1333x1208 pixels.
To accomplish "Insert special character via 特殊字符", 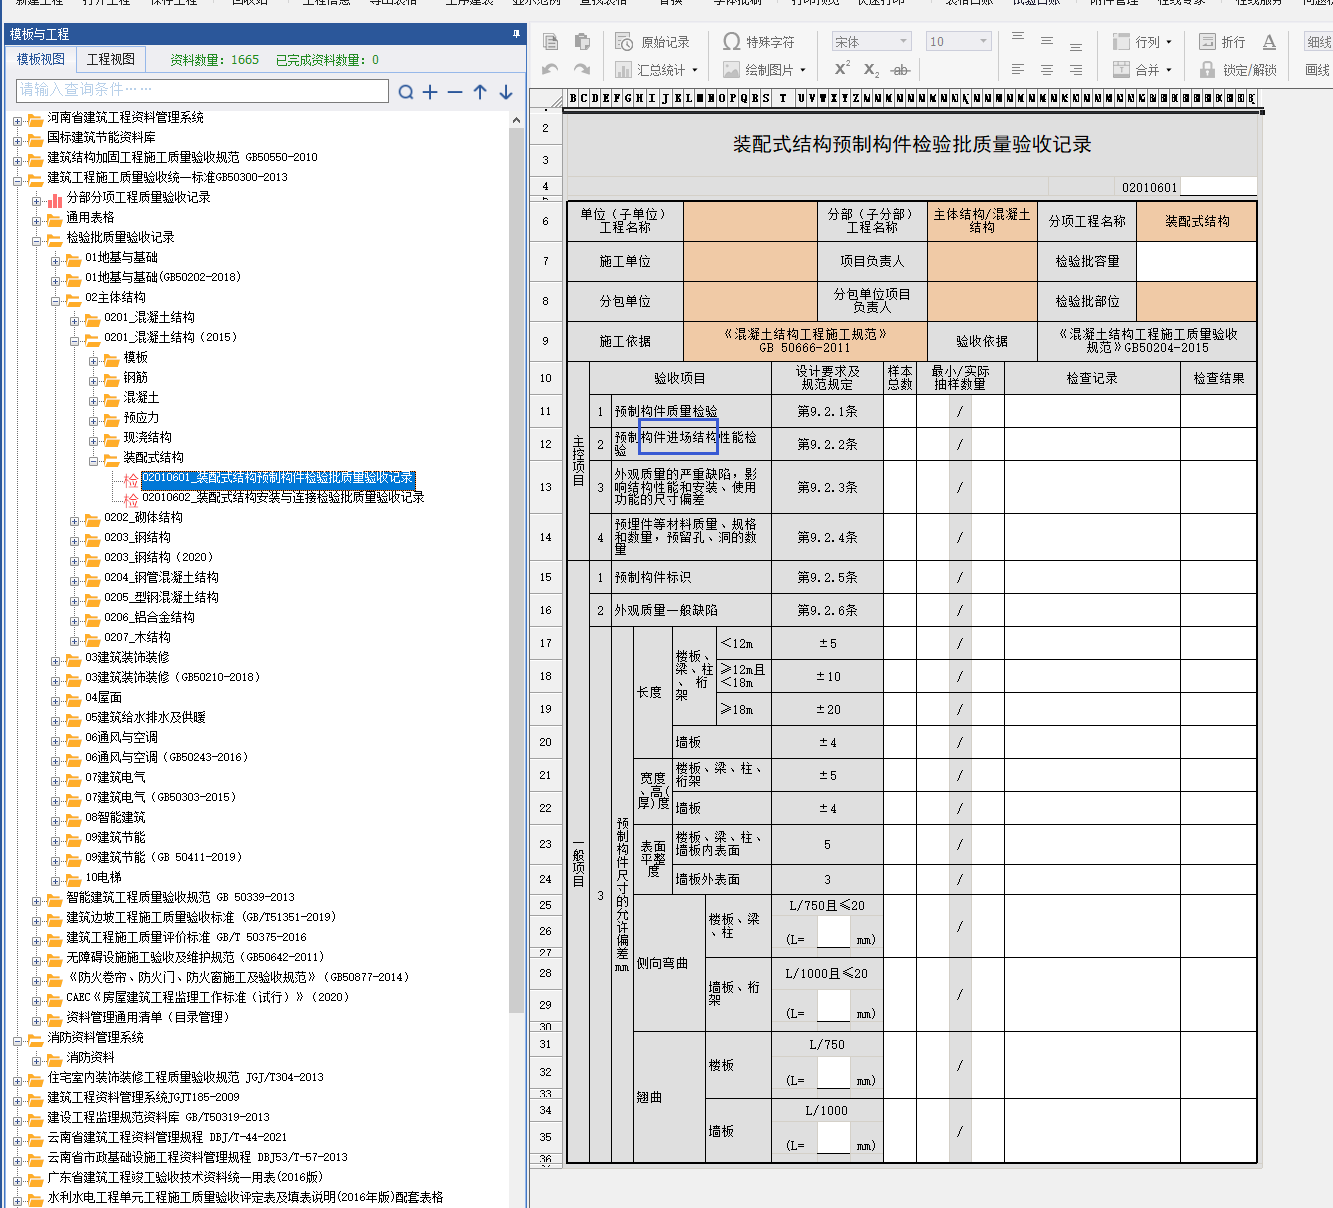I will 759,42.
